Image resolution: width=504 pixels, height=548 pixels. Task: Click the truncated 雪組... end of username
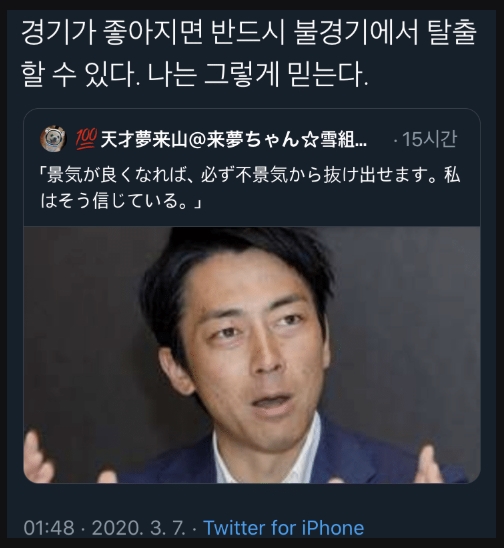[344, 139]
